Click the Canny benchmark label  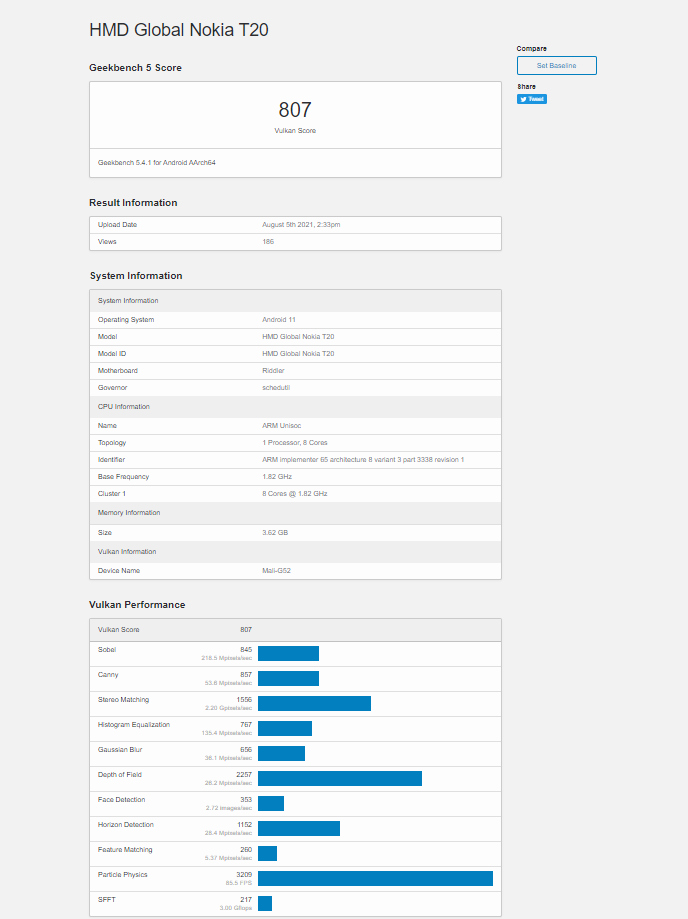click(x=107, y=675)
